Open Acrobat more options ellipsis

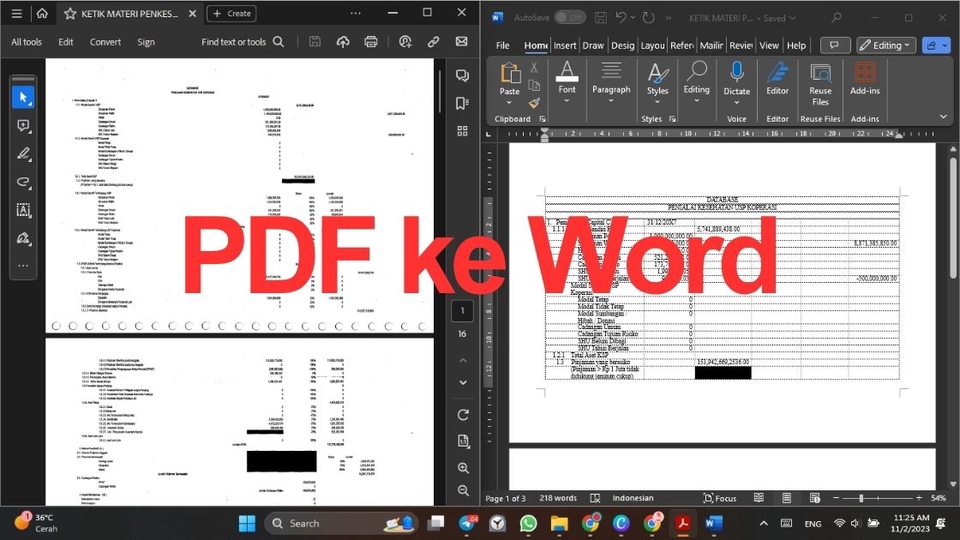point(356,13)
